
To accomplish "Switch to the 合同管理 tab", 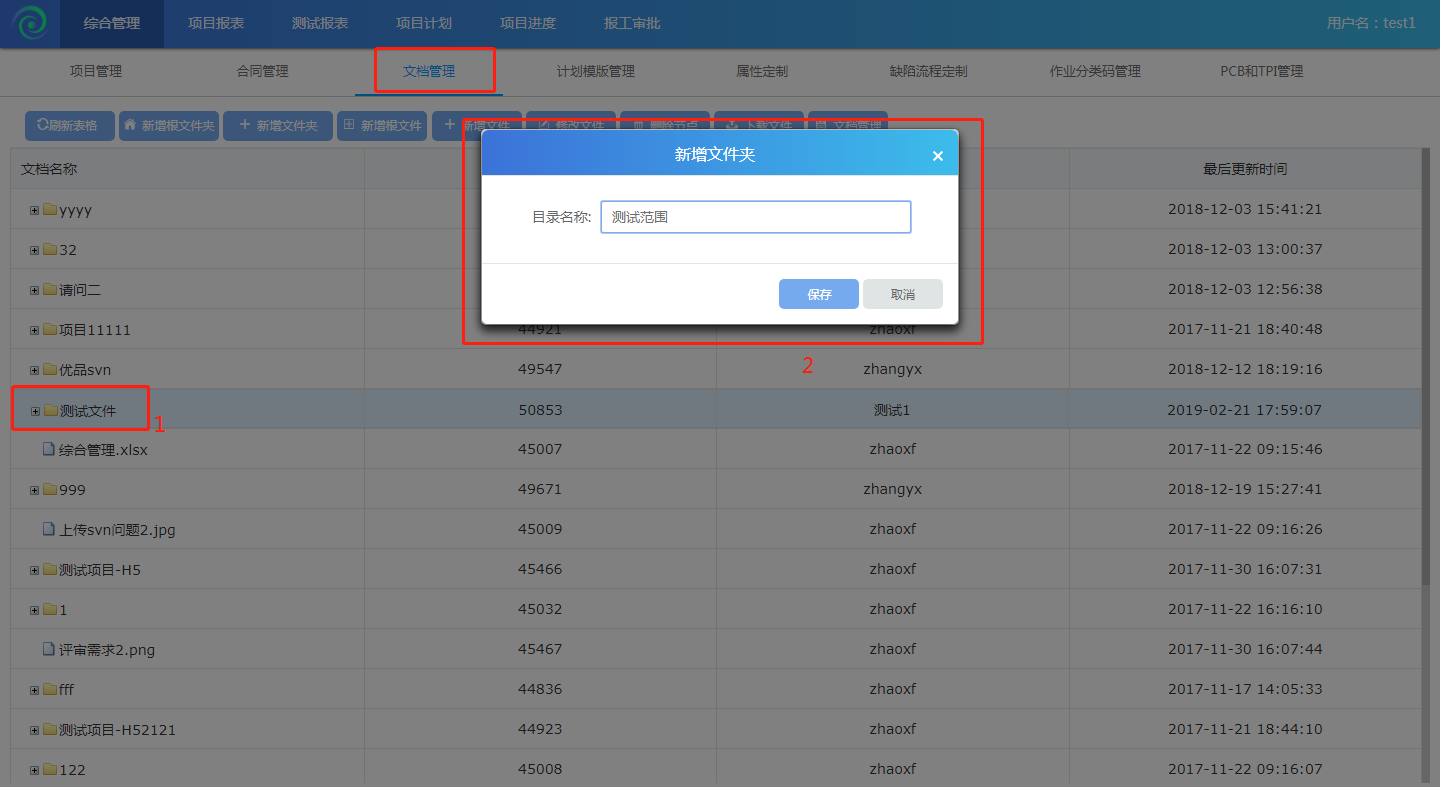I will (x=262, y=72).
